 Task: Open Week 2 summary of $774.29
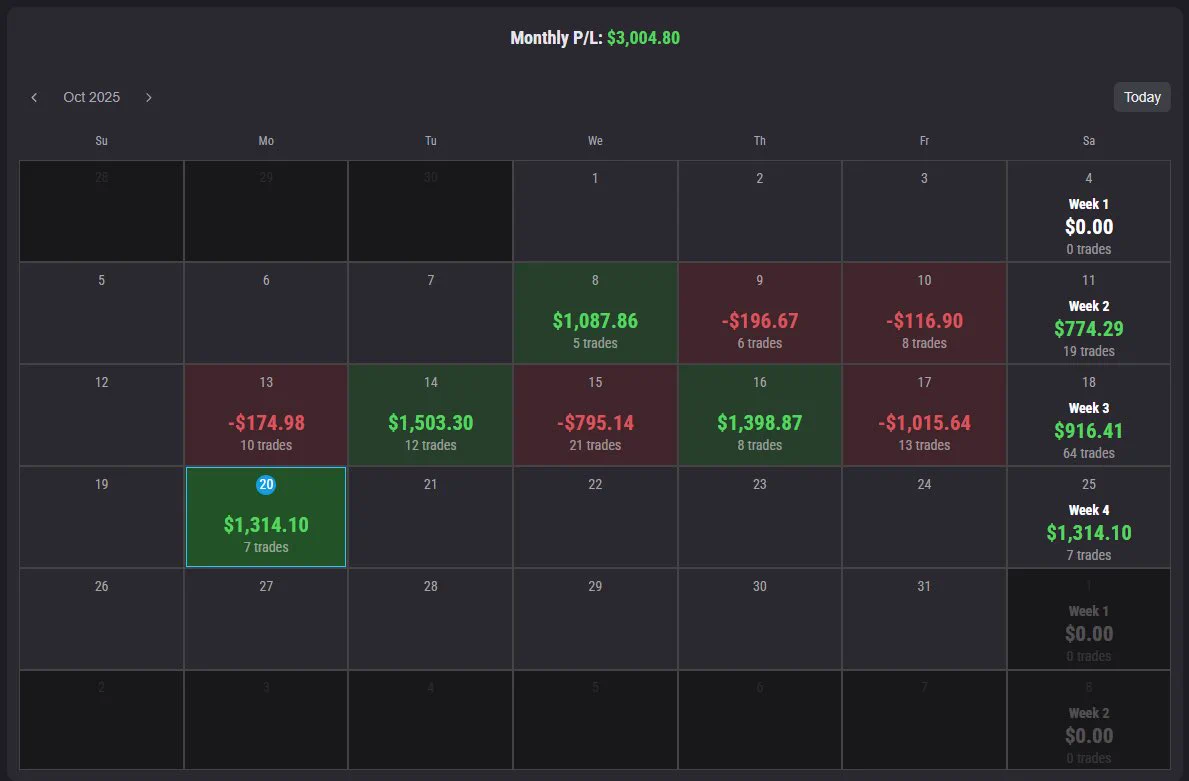click(1089, 313)
